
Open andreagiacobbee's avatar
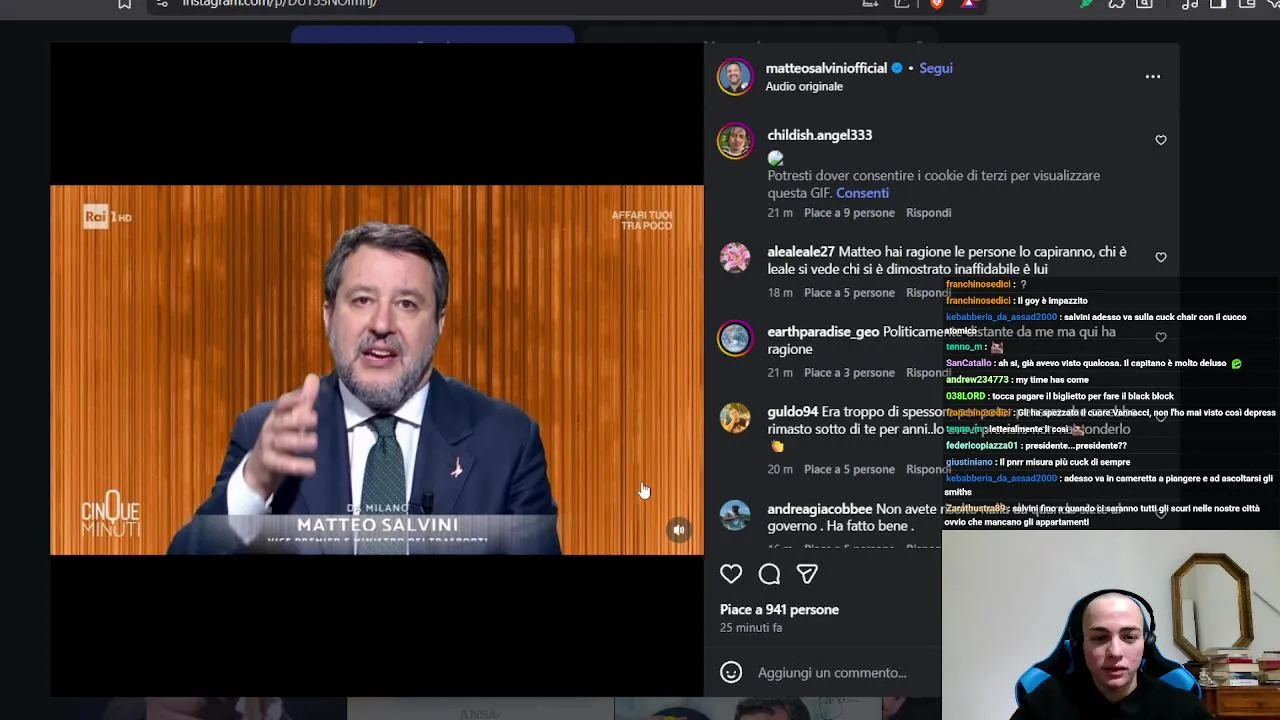coord(735,515)
